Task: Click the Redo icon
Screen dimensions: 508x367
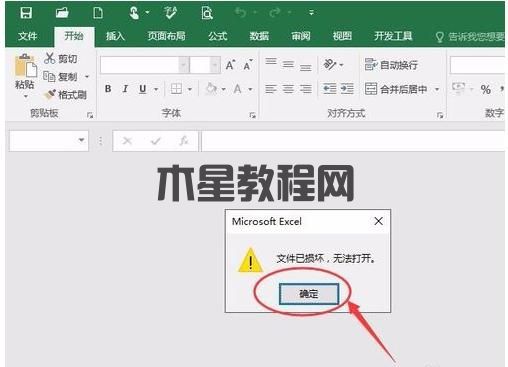Action: [x=275, y=13]
